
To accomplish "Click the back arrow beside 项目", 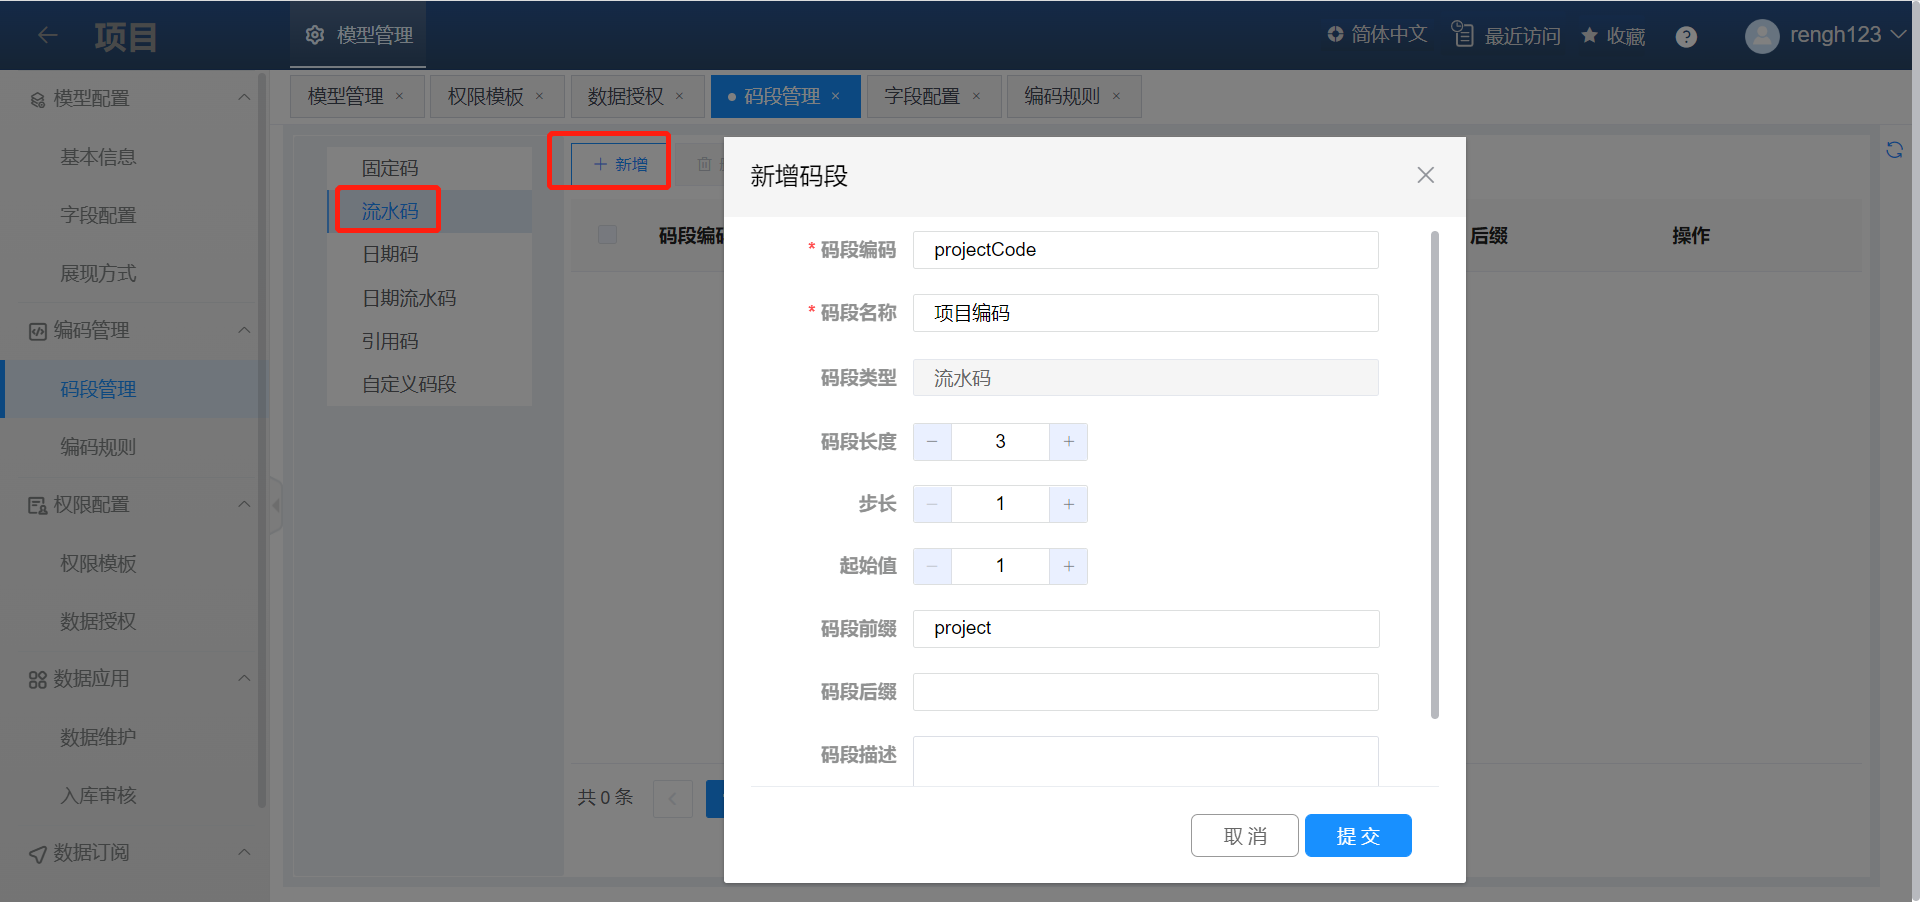I will click(x=47, y=36).
